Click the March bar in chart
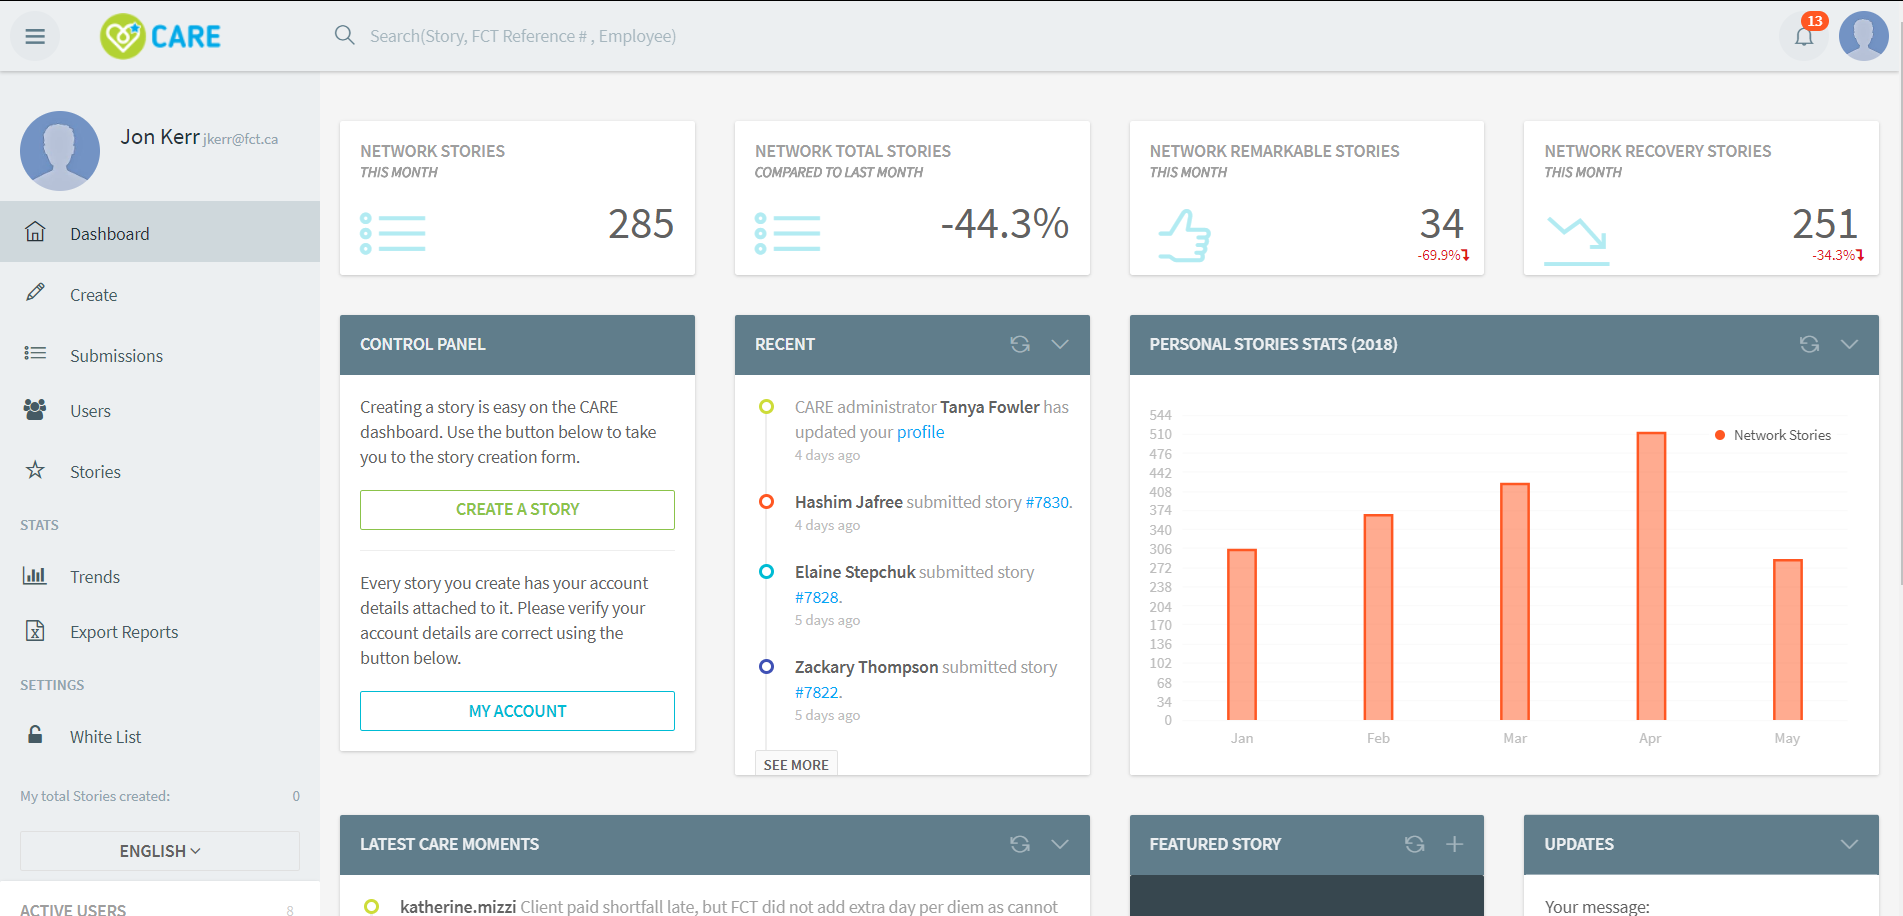Viewport: 1903px width, 916px height. pyautogui.click(x=1515, y=602)
